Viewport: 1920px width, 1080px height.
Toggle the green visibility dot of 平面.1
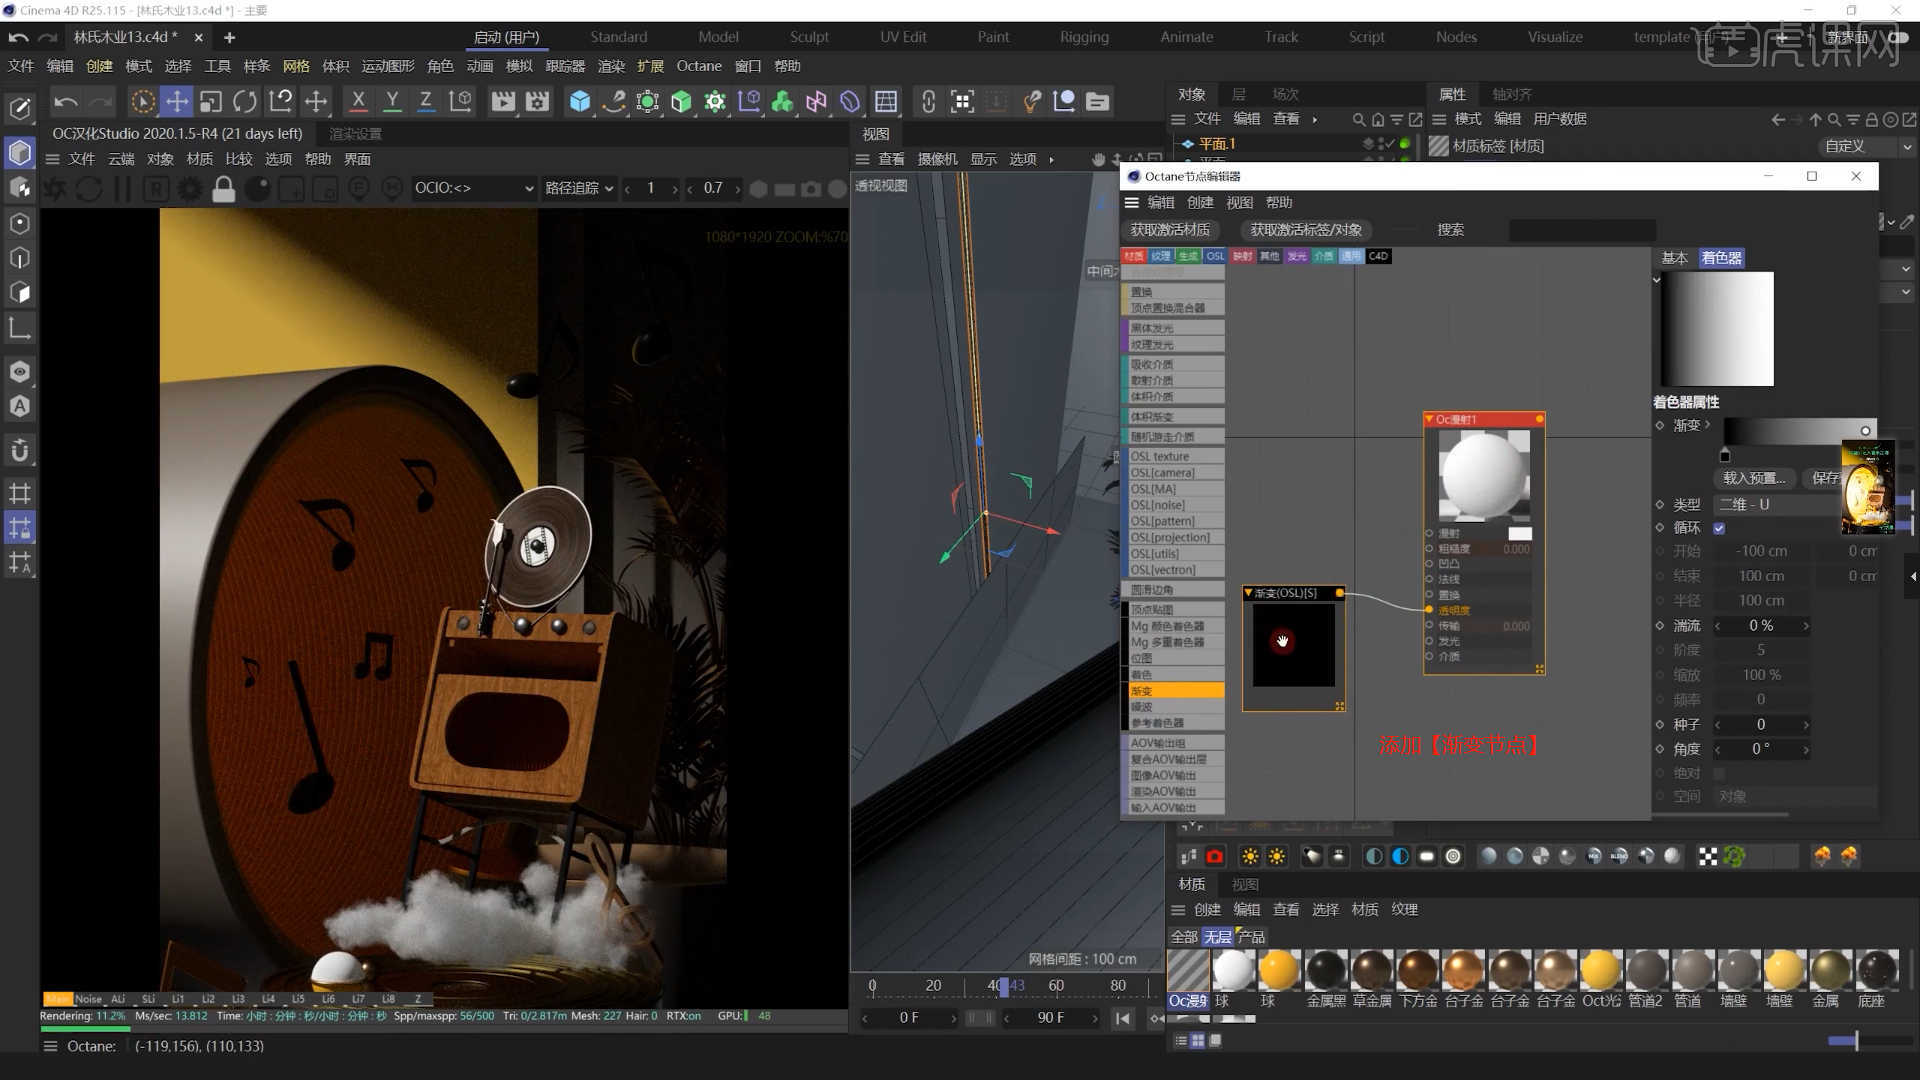[x=1405, y=144]
